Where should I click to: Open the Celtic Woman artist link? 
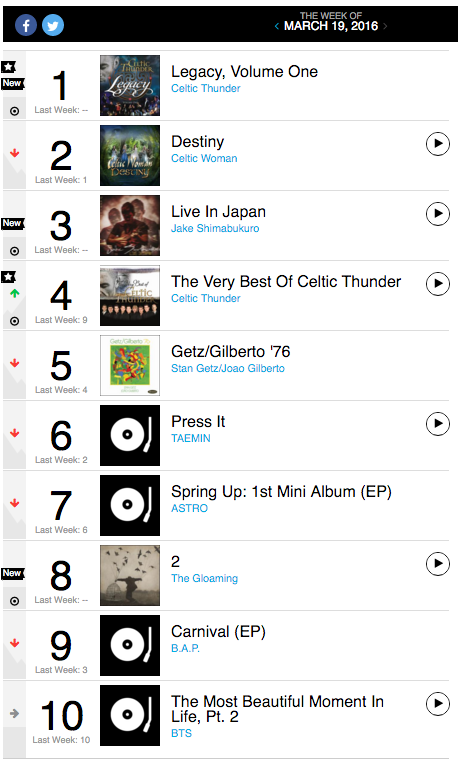[204, 158]
